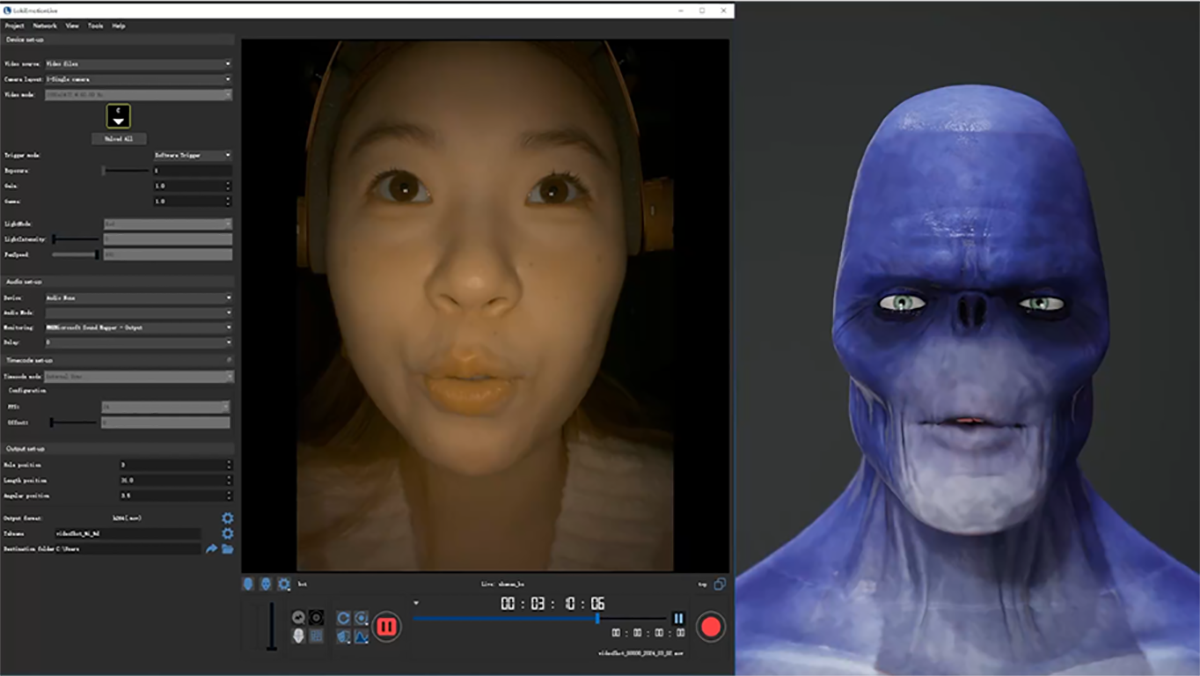Click the Takename text field
Image resolution: width=1200 pixels, height=676 pixels.
coord(127,534)
